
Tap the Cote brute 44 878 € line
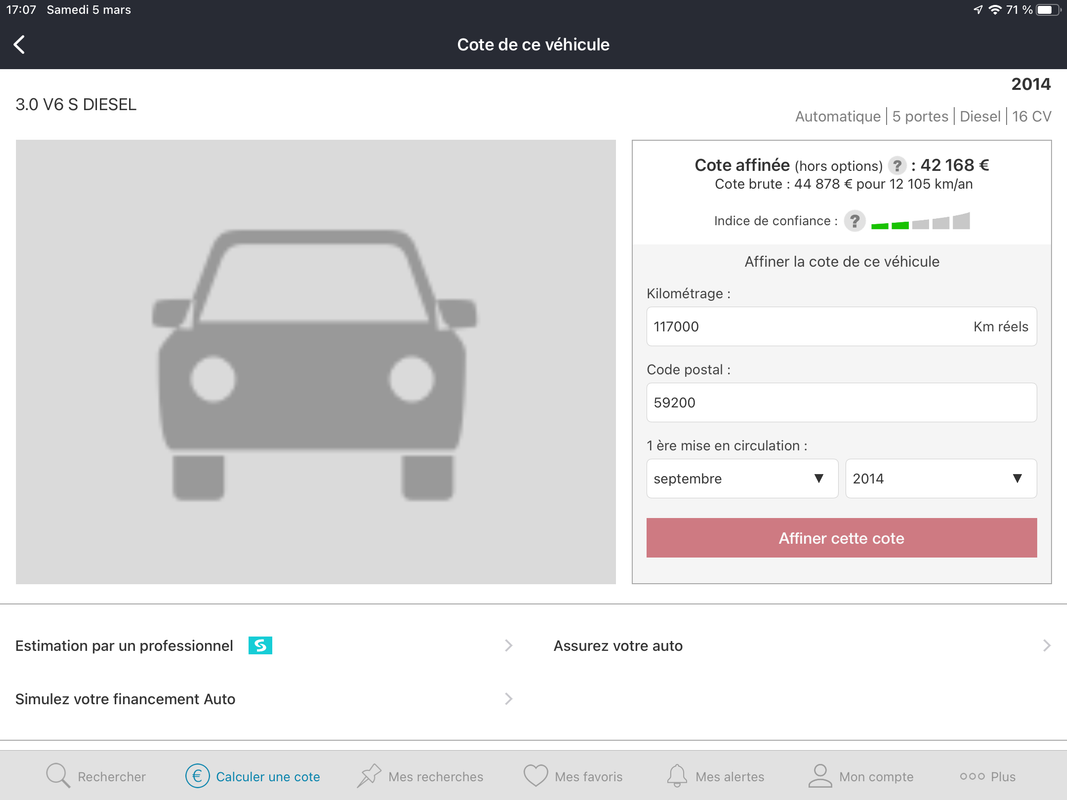pyautogui.click(x=844, y=184)
